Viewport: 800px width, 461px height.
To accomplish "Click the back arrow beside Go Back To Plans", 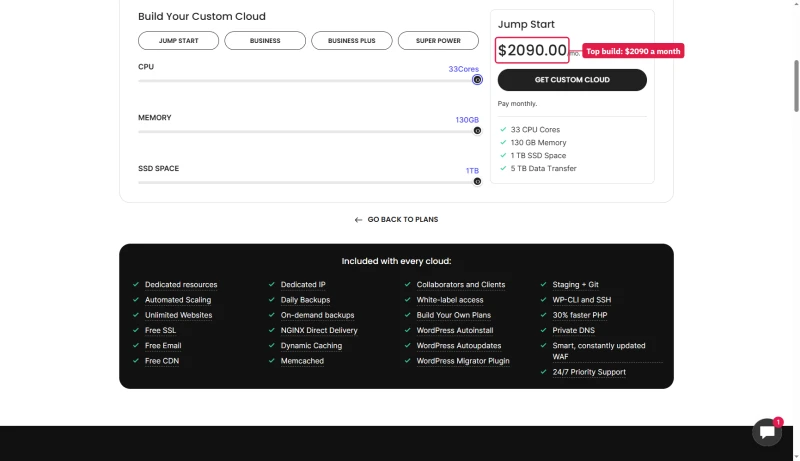I will tap(358, 220).
